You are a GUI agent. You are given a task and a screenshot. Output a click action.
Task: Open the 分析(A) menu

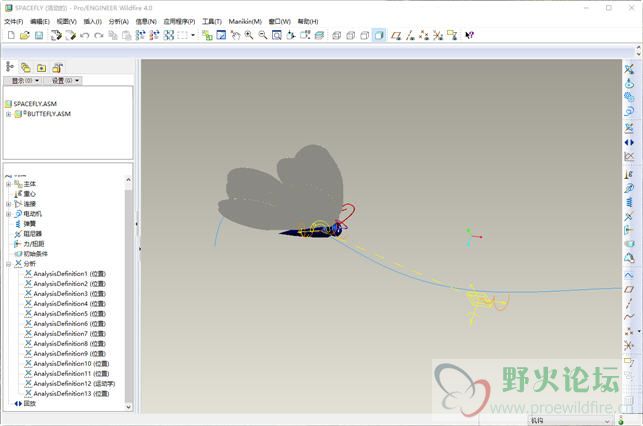pos(119,21)
